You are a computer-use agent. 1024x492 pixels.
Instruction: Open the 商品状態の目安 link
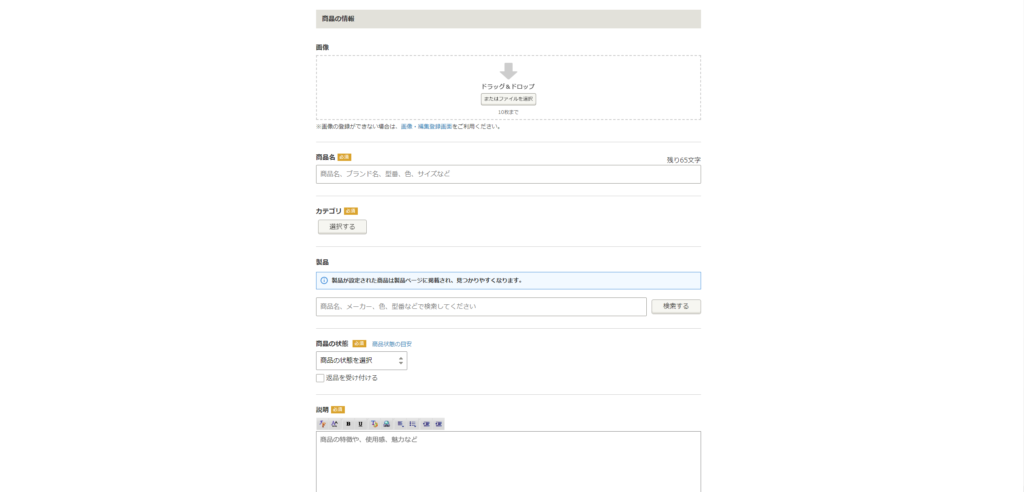(392, 344)
